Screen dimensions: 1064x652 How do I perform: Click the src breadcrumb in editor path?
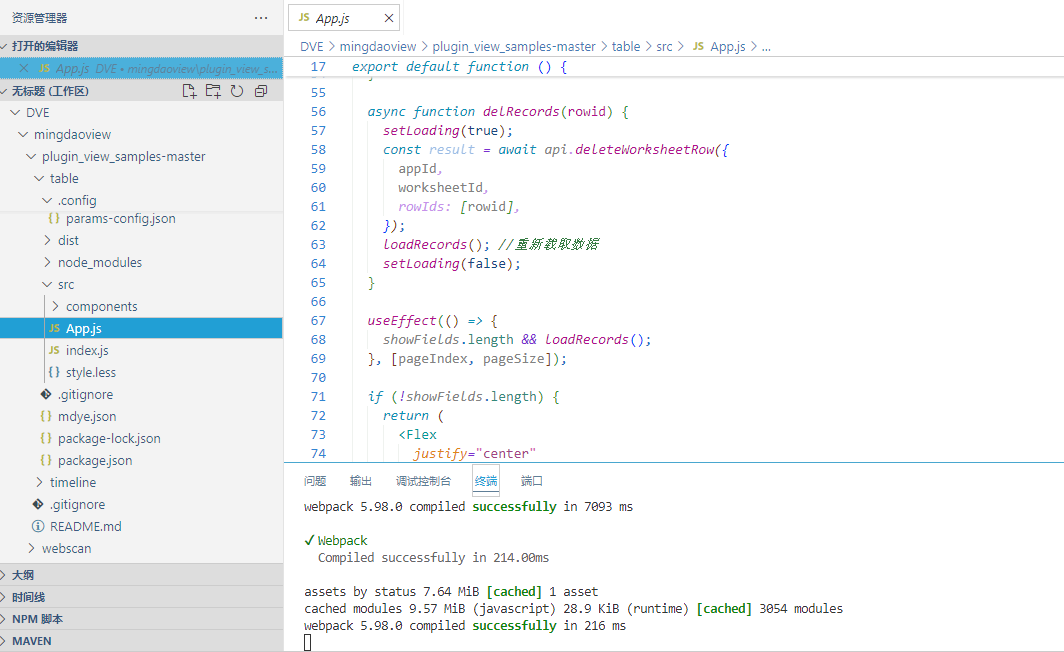point(664,46)
